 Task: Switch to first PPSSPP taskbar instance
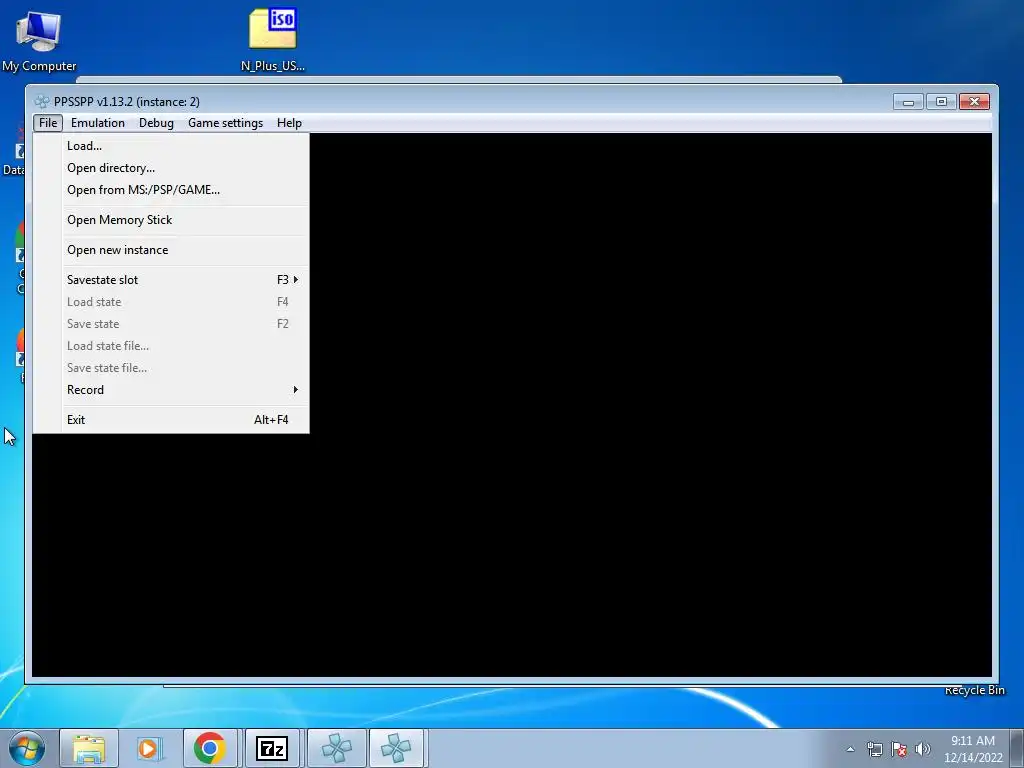pyautogui.click(x=336, y=748)
